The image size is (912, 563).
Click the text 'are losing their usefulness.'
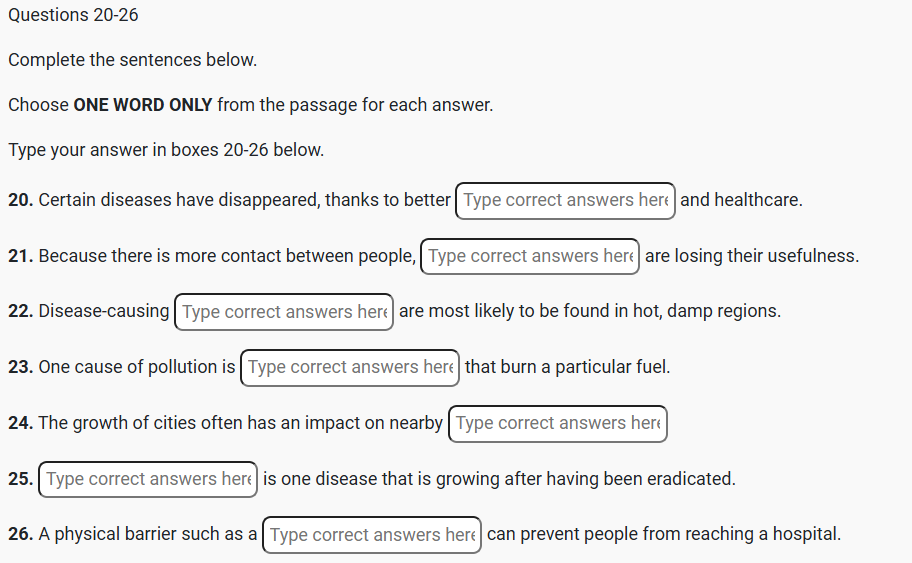pos(752,256)
